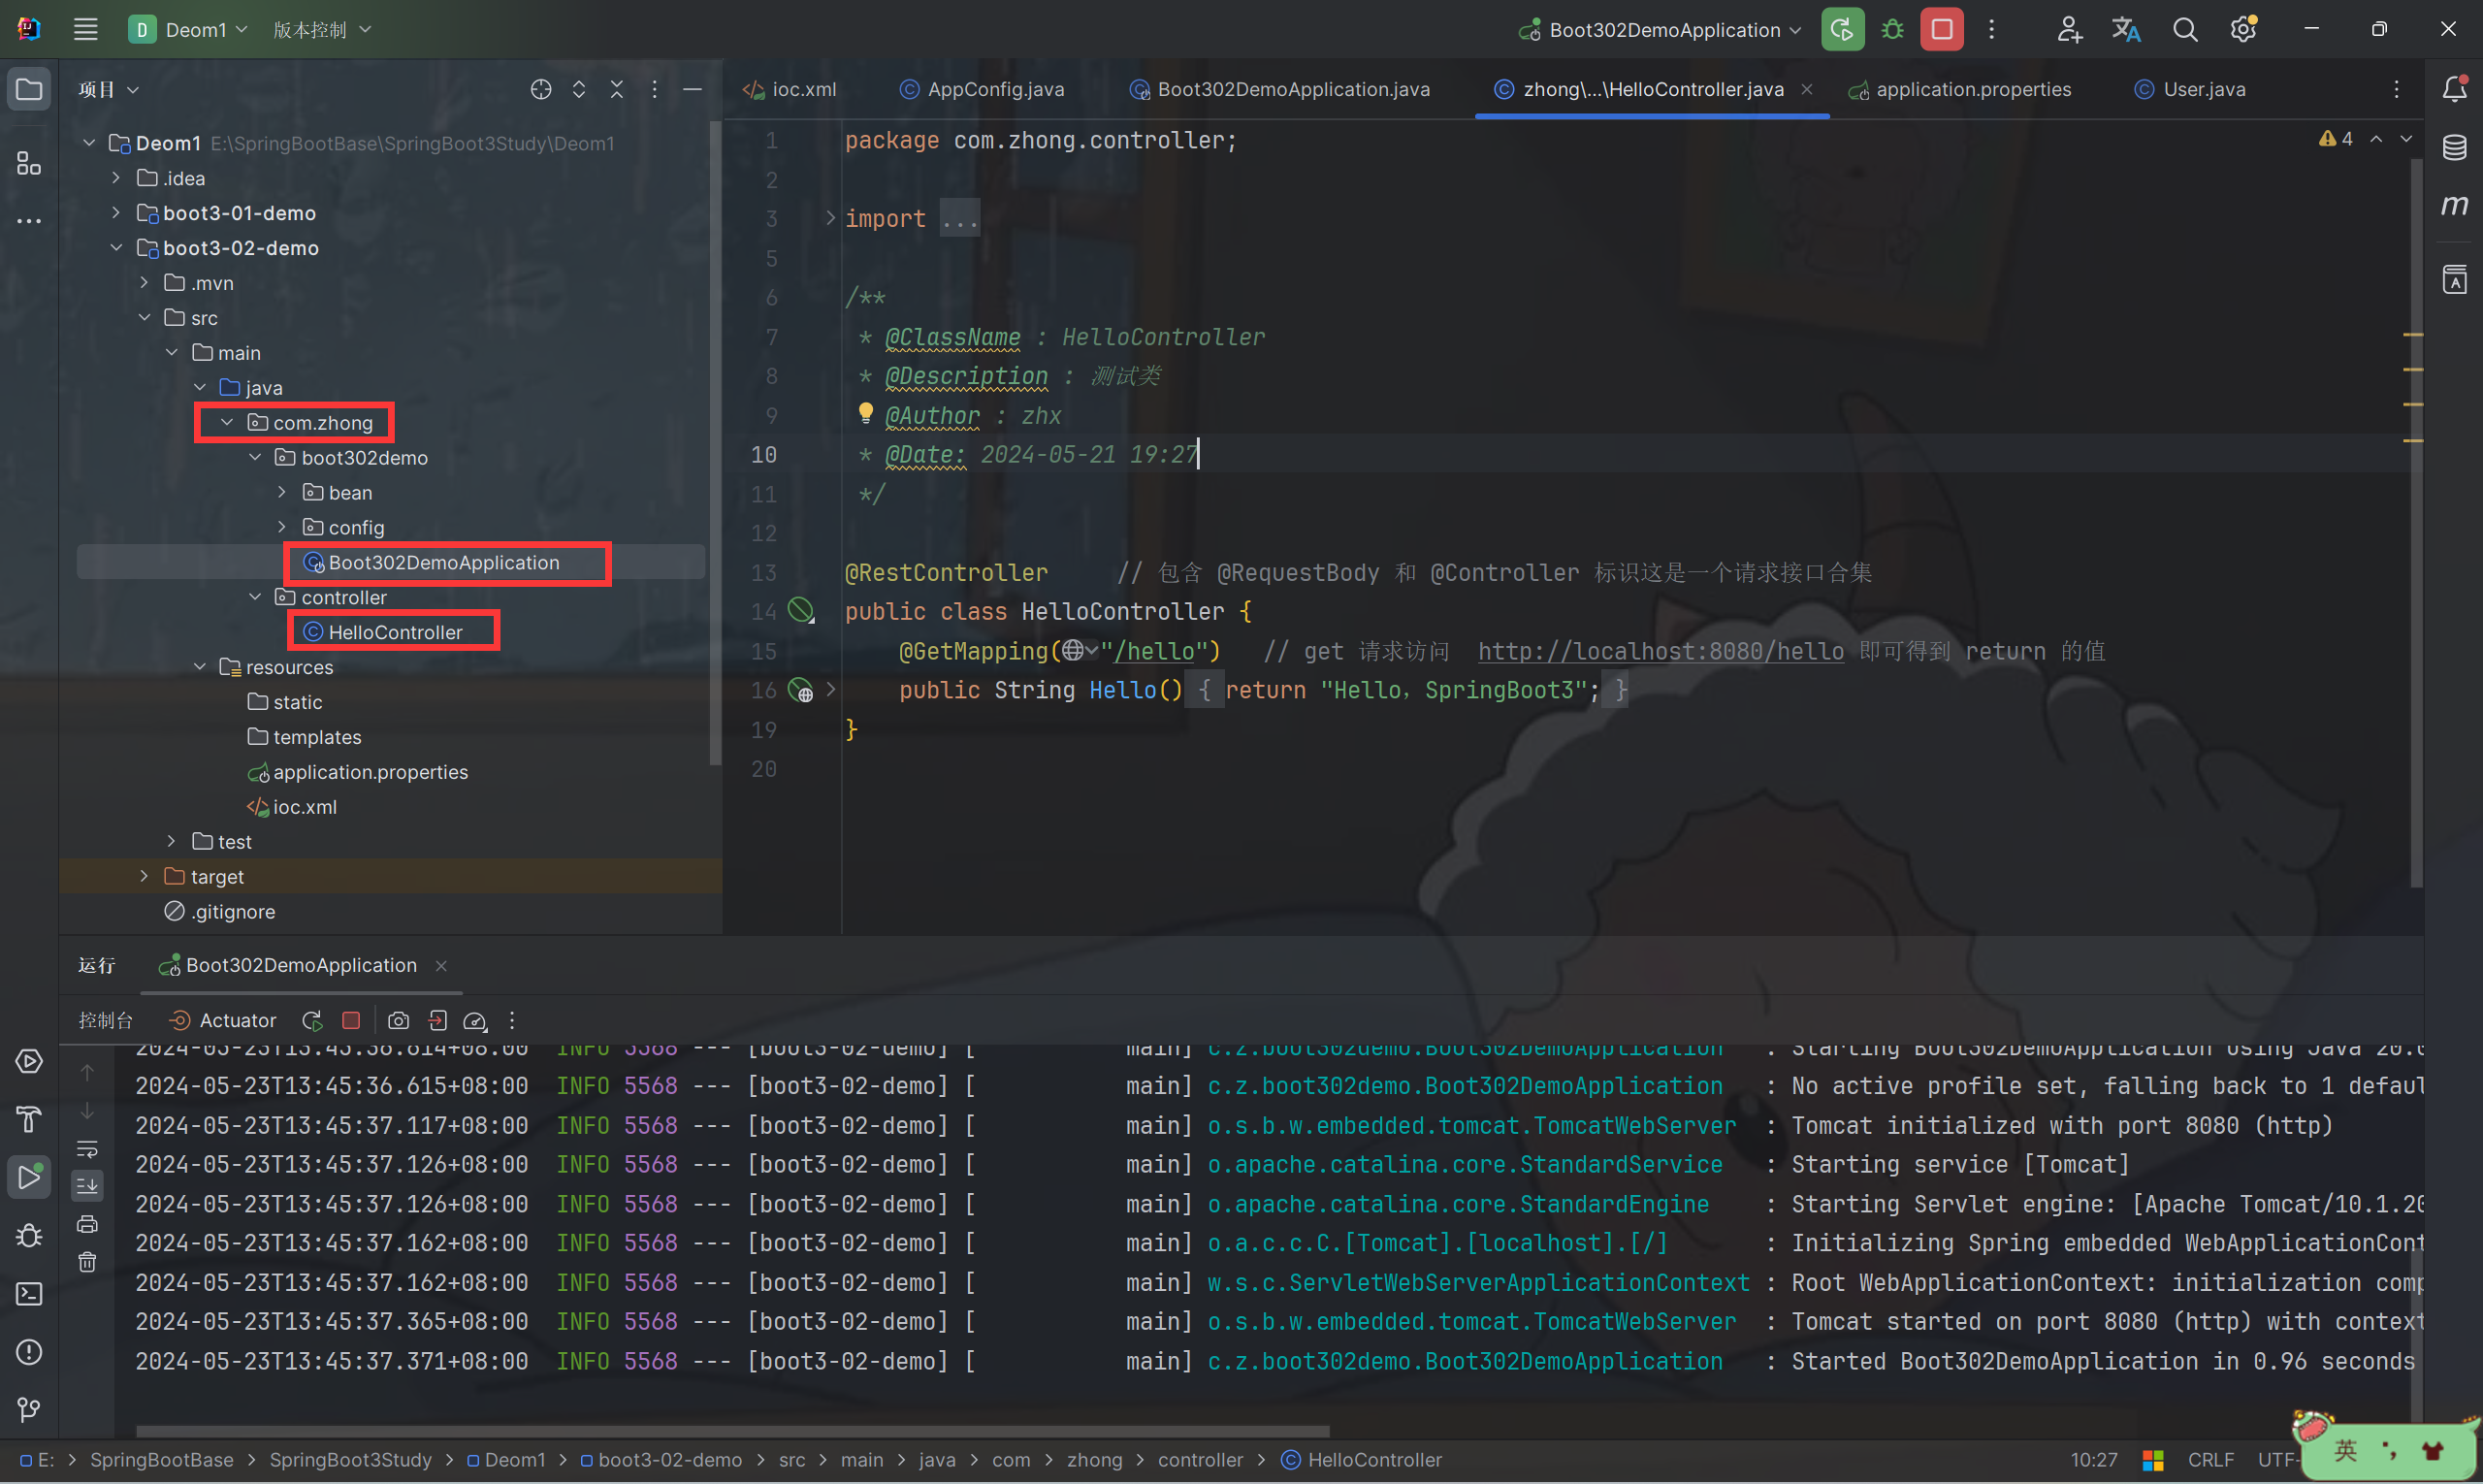Click the select opened file crosshair icon
Screen dimensions: 2483x1484
coord(541,90)
